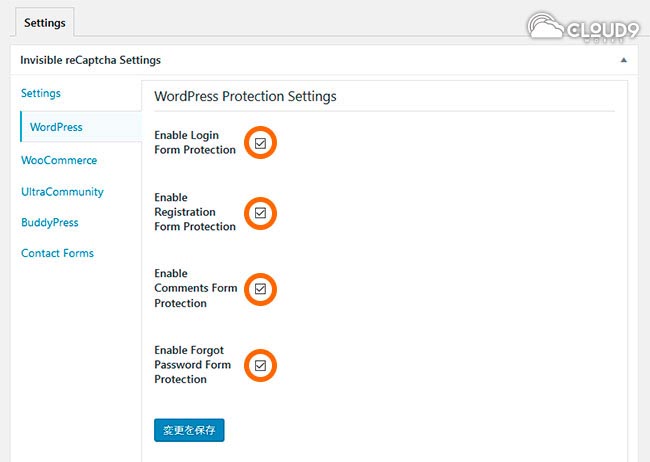Image resolution: width=650 pixels, height=462 pixels.
Task: Switch to BuddyPress settings
Action: pos(50,222)
